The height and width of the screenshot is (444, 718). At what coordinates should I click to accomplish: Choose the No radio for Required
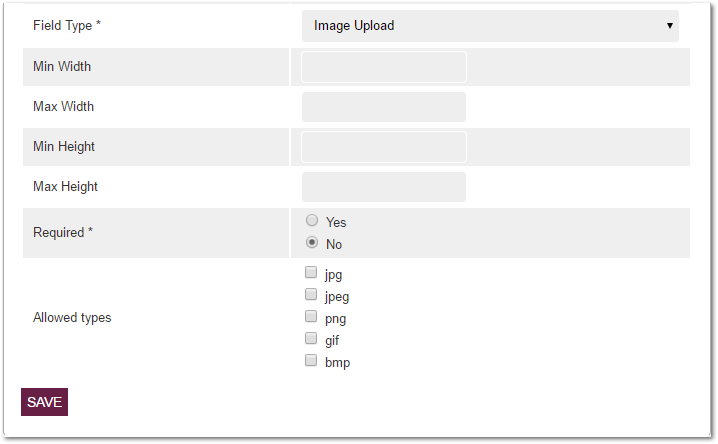click(312, 243)
